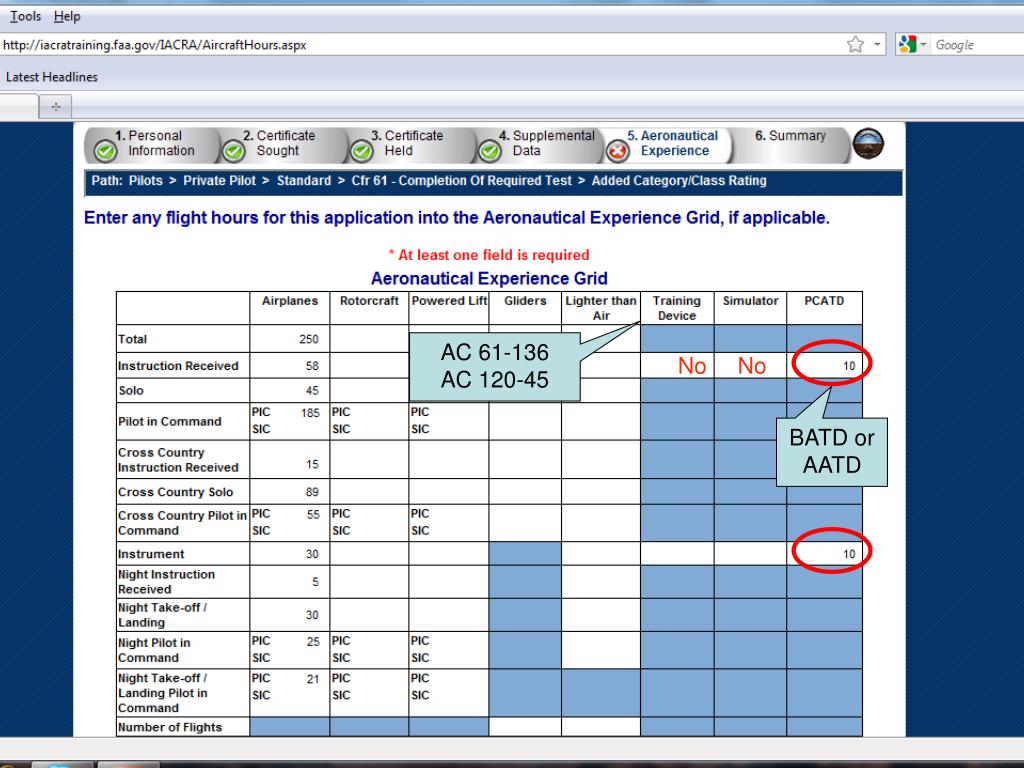
Task: Click the green check icon for Certificate Held
Action: click(x=361, y=152)
